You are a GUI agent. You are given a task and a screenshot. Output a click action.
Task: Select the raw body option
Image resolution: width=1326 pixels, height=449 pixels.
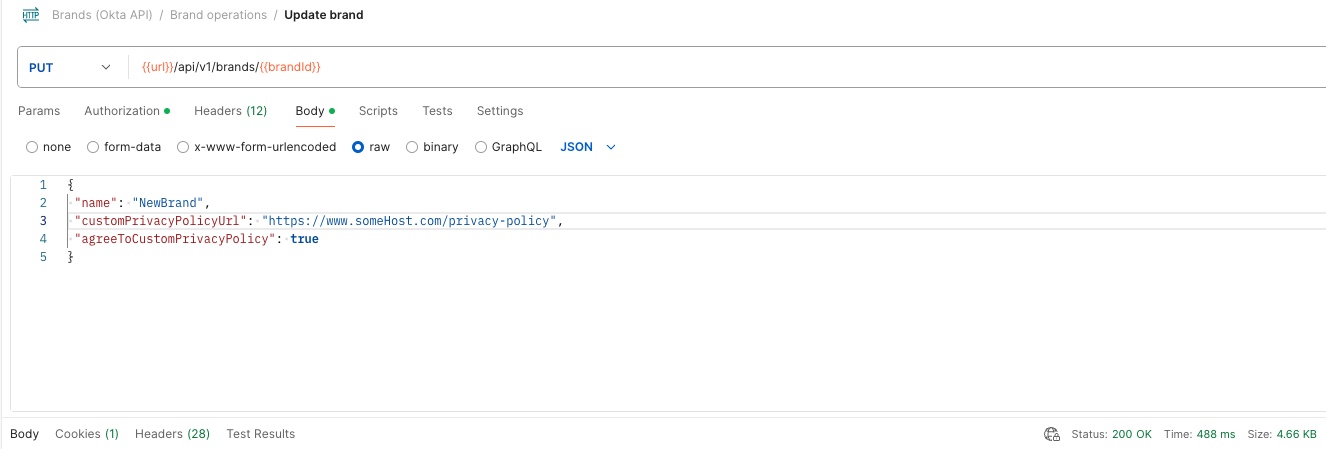(x=358, y=147)
